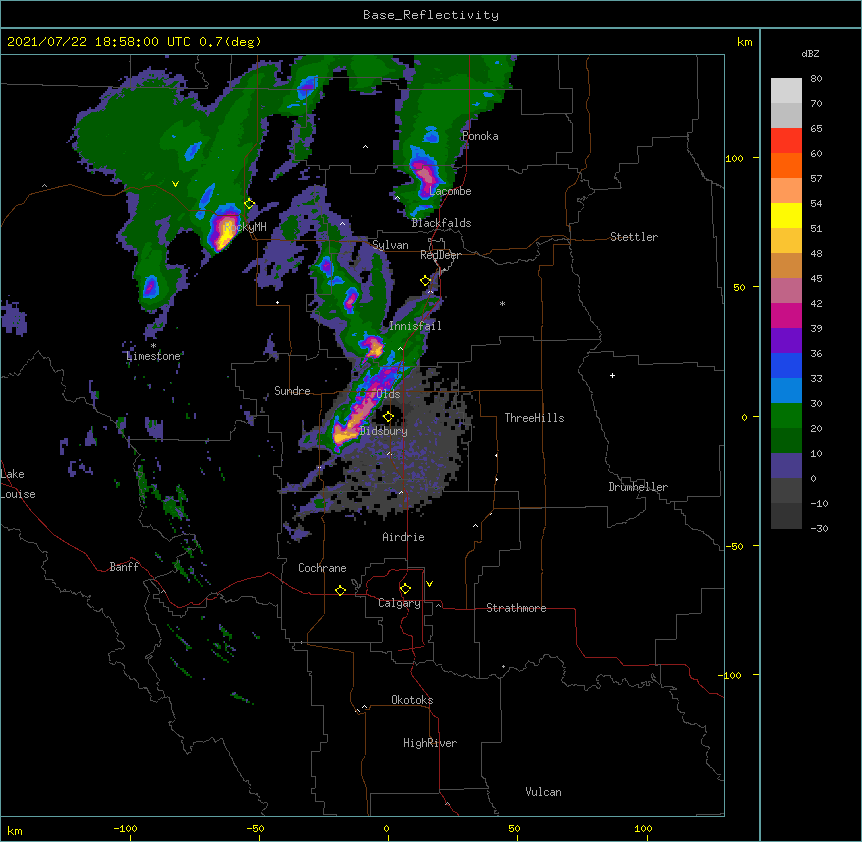Select the Banff label

pyautogui.click(x=124, y=567)
